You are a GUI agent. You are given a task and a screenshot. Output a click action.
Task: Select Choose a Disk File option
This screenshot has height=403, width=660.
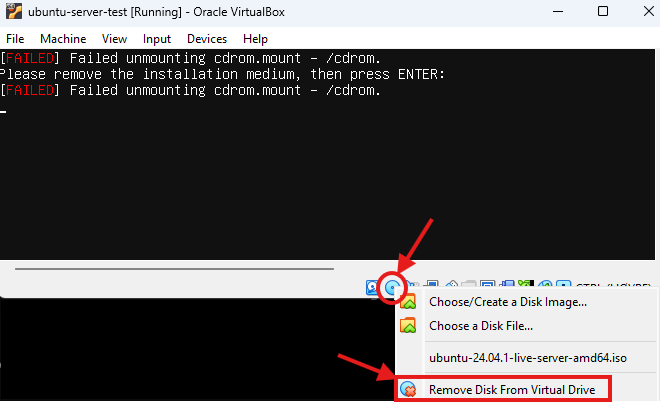click(x=481, y=326)
